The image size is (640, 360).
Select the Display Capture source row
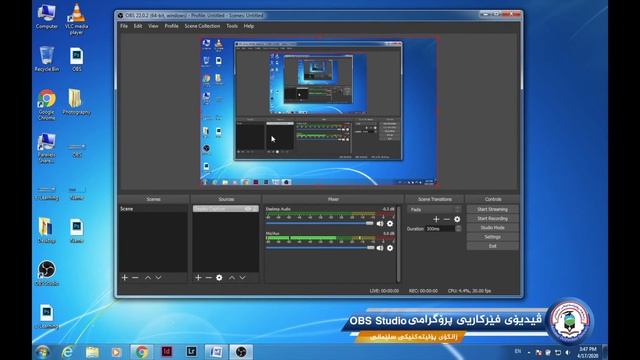pyautogui.click(x=226, y=209)
